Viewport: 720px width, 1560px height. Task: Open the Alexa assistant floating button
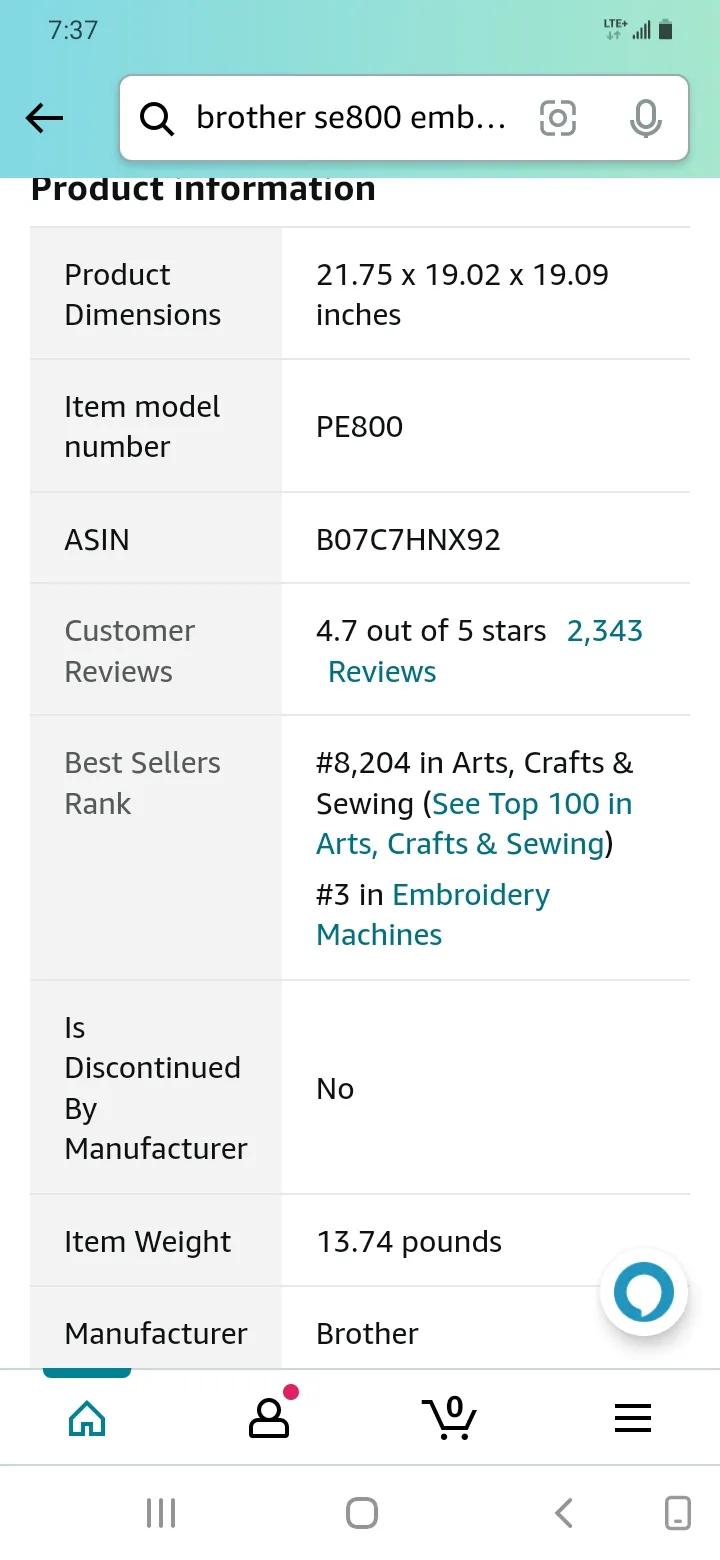pos(644,1292)
